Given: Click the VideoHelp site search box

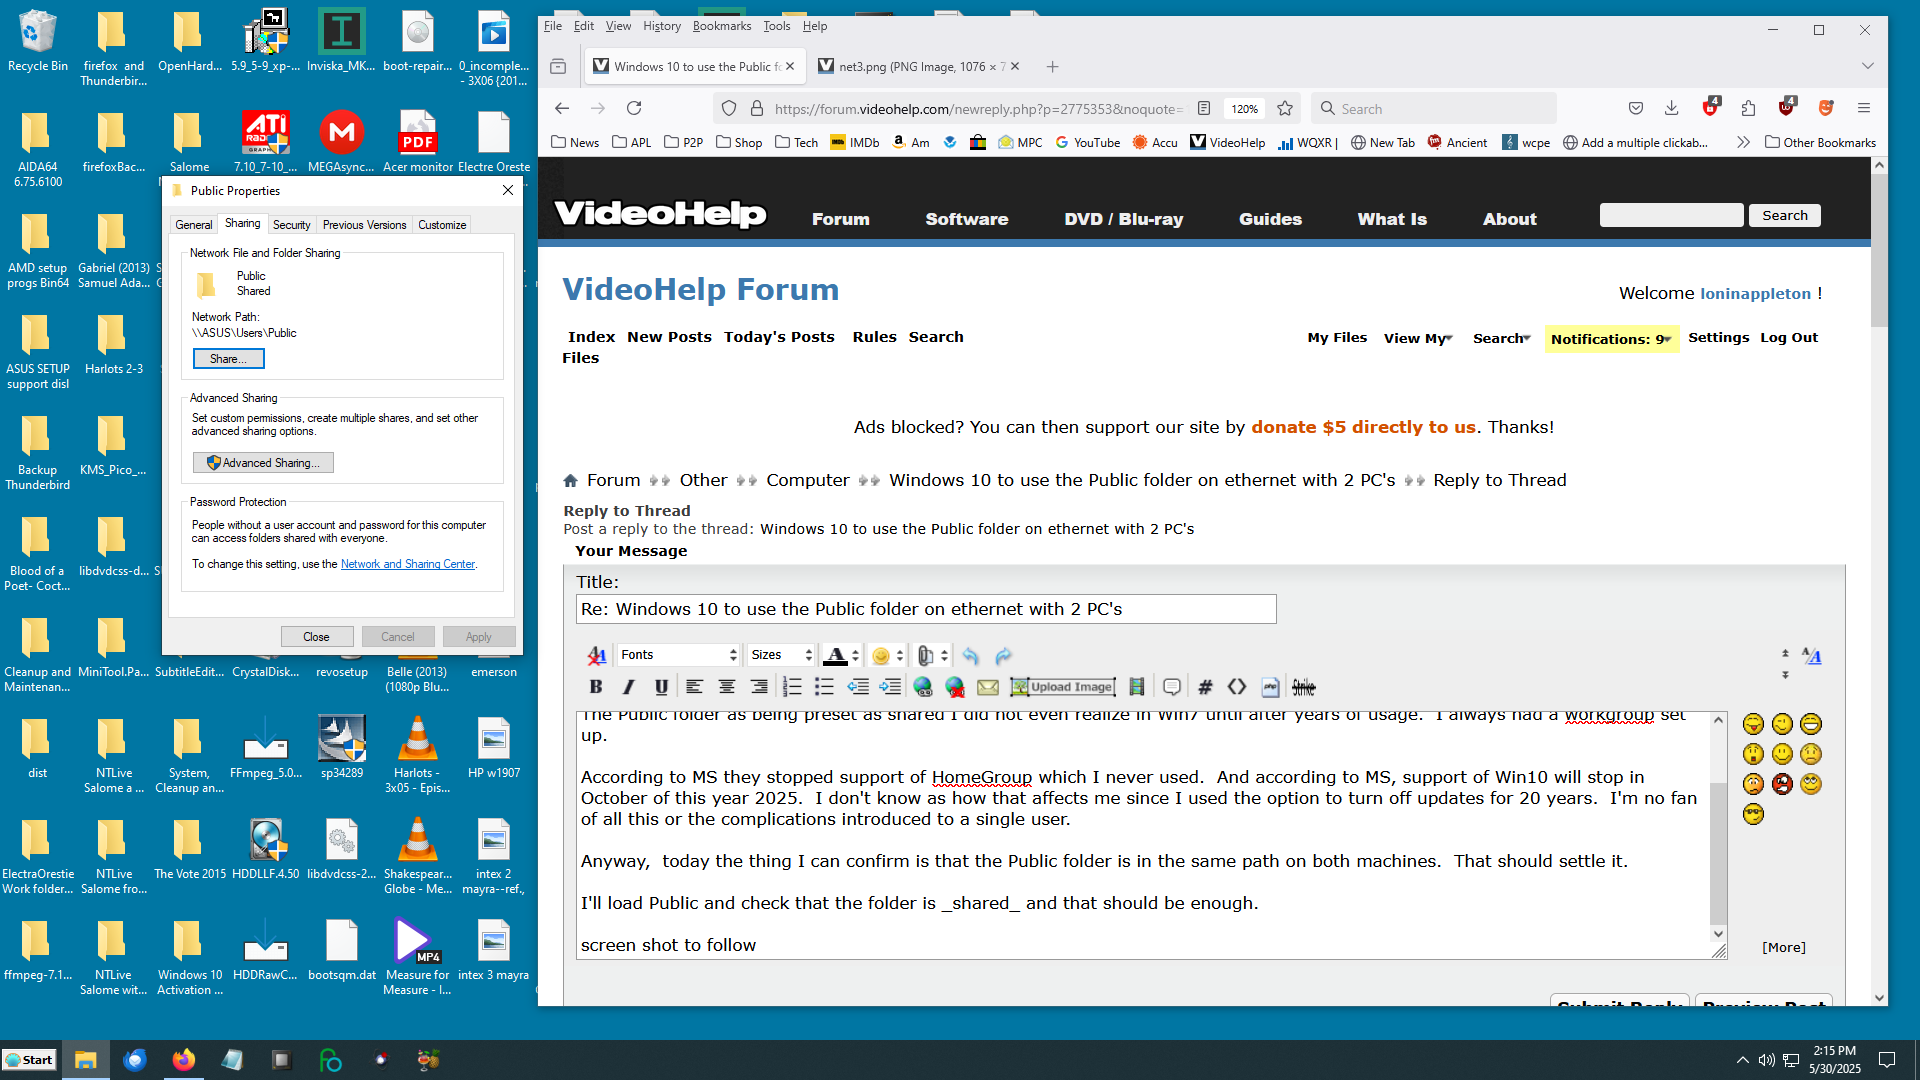Looking at the screenshot, I should (x=1671, y=215).
